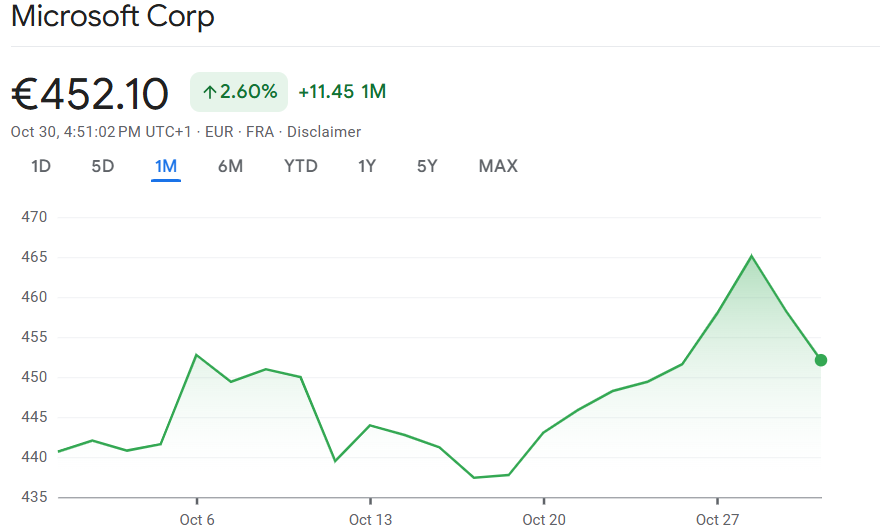The width and height of the screenshot is (880, 532).
Task: Click the €452.10 price value
Action: click(x=90, y=94)
